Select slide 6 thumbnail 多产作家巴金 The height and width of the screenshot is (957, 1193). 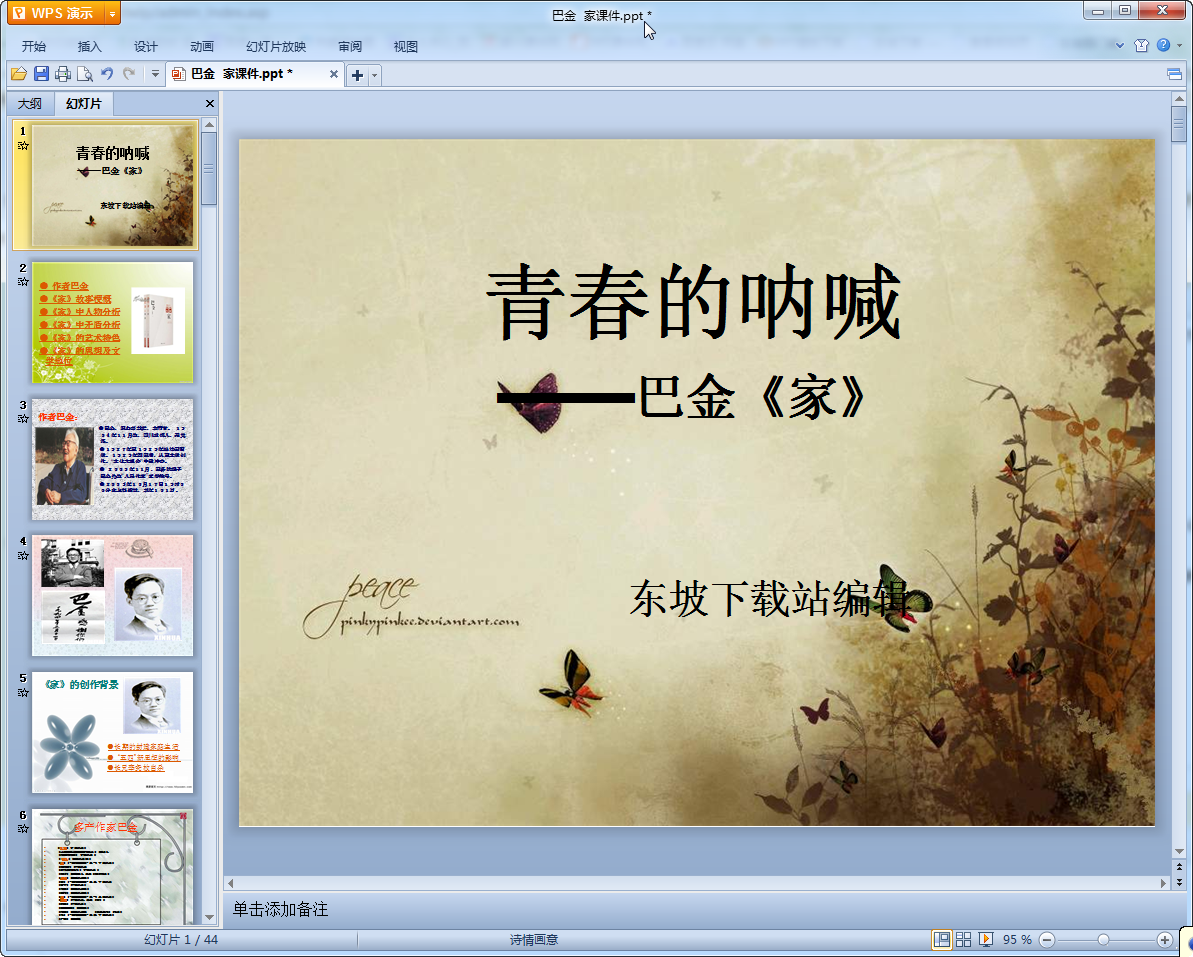(113, 867)
